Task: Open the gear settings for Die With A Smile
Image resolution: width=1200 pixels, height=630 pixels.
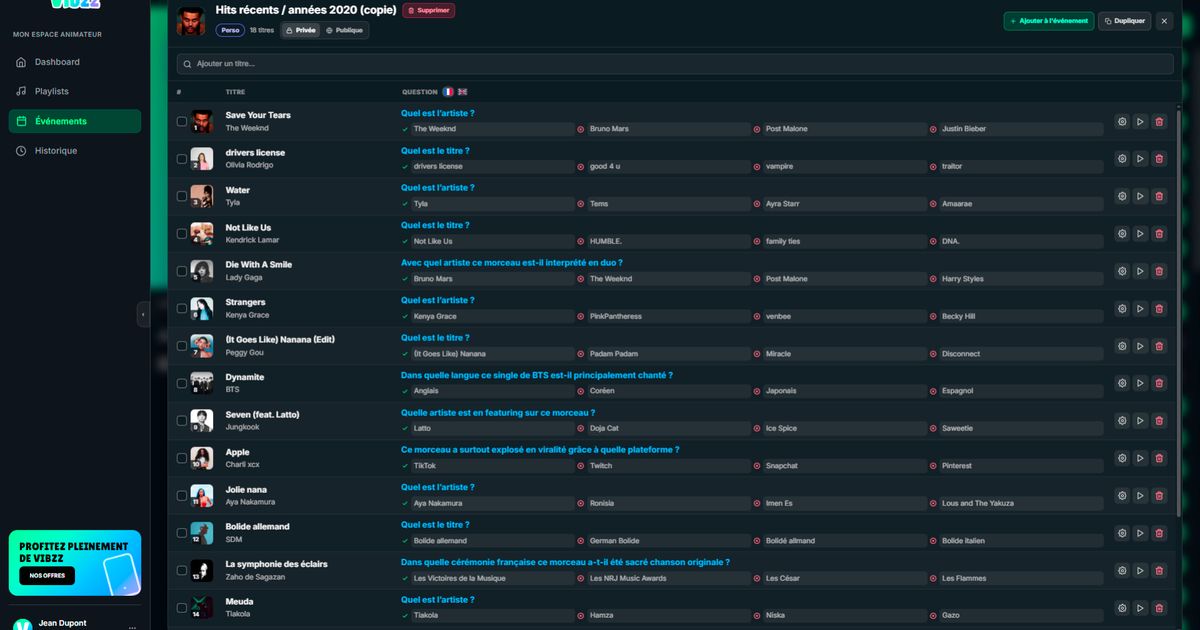Action: coord(1122,271)
